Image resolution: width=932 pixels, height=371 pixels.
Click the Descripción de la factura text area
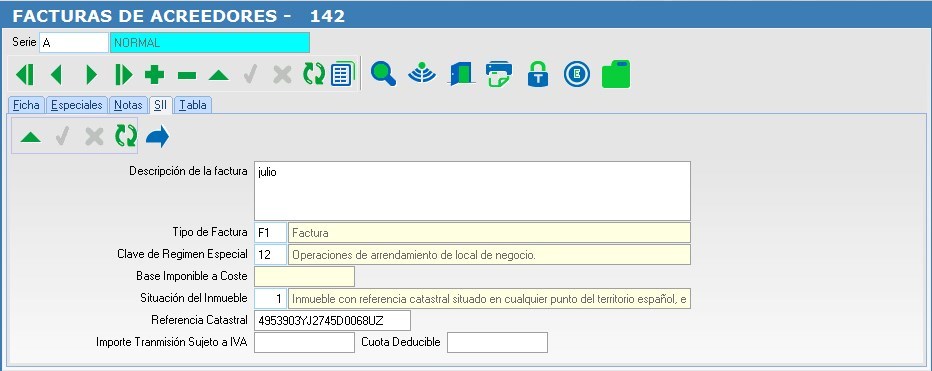point(473,191)
